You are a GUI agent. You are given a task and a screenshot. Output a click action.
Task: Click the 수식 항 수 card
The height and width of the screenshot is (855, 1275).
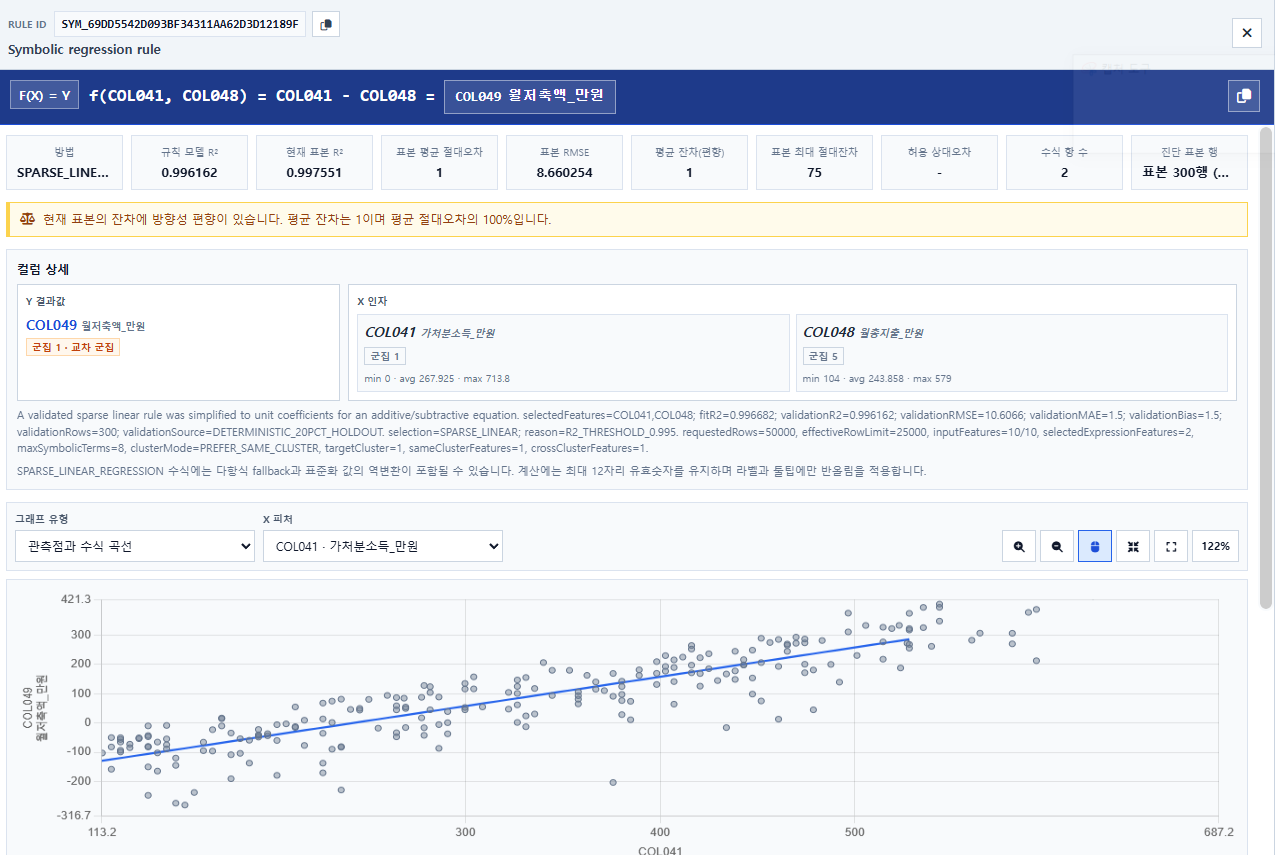coord(1064,163)
